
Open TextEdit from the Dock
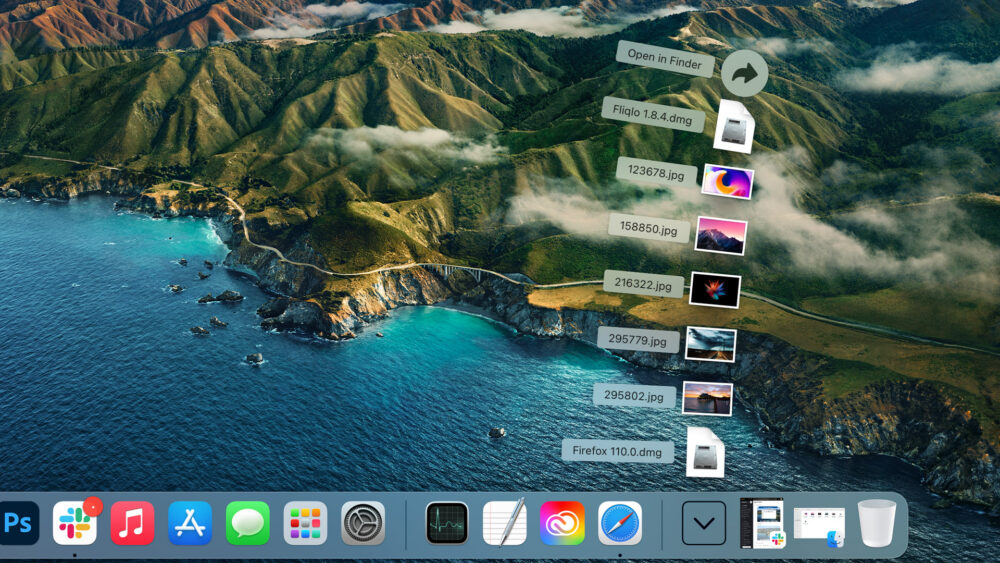coord(504,522)
